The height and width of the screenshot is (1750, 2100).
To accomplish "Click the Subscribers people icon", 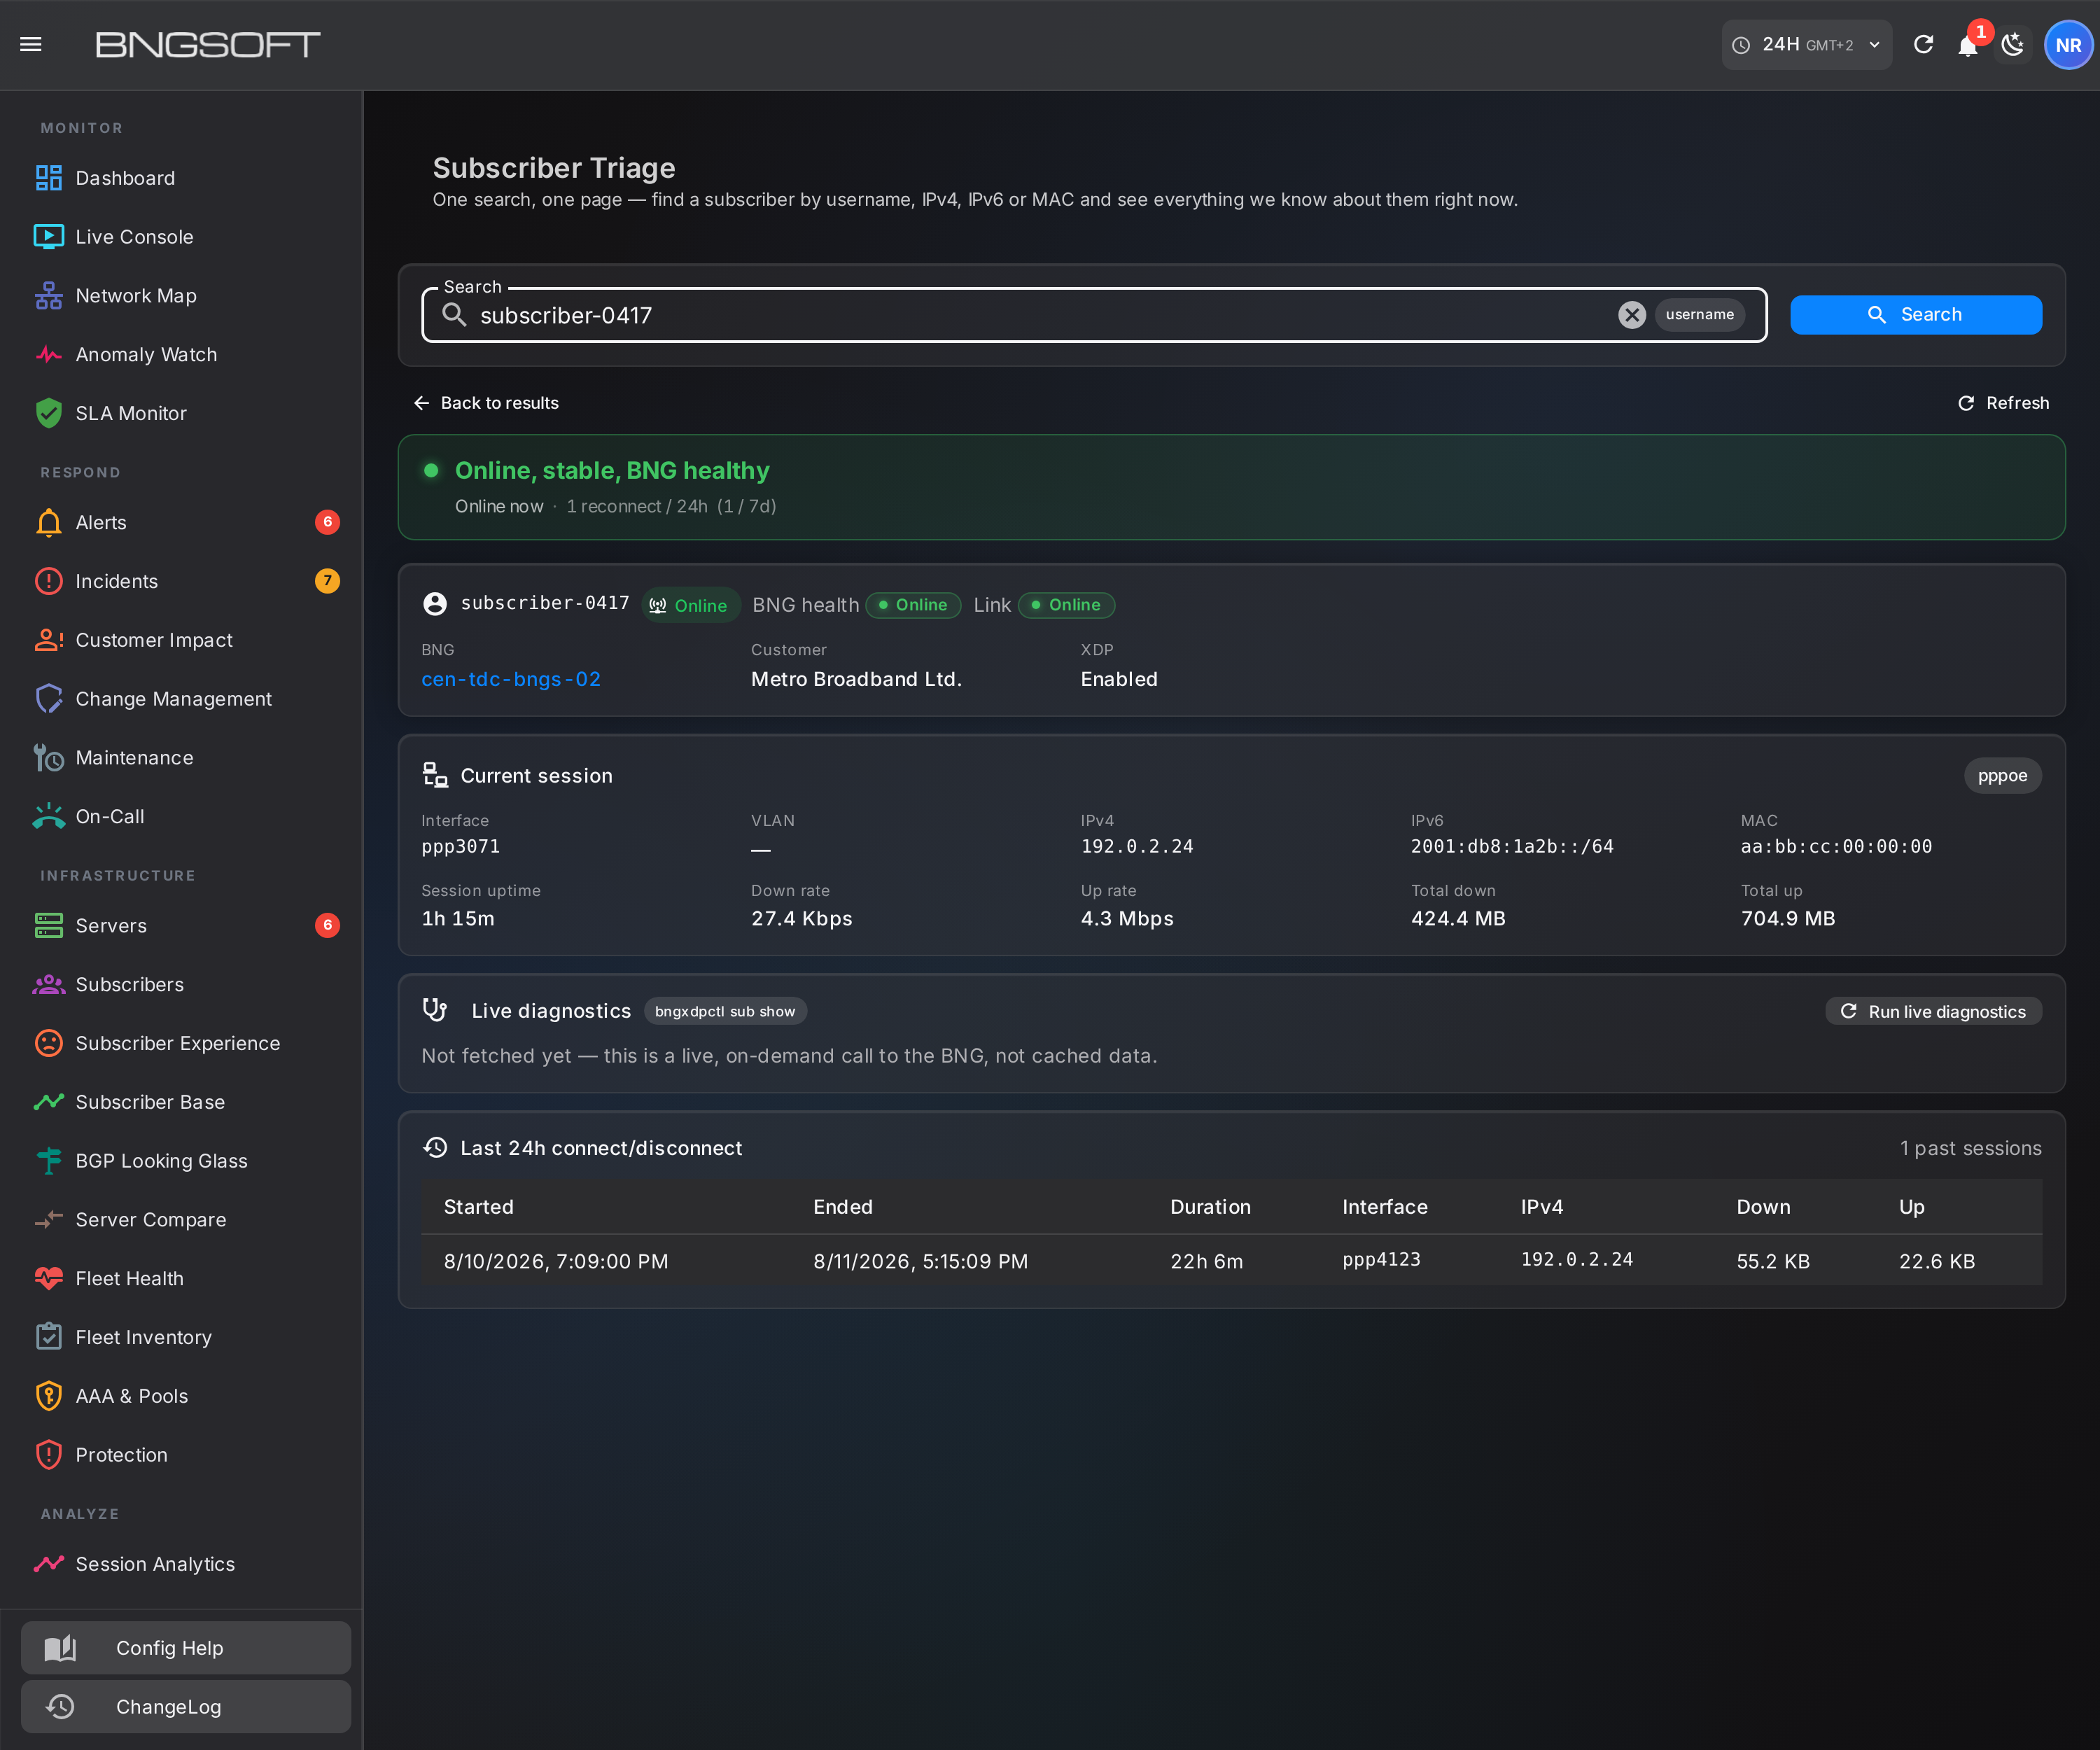I will [48, 985].
